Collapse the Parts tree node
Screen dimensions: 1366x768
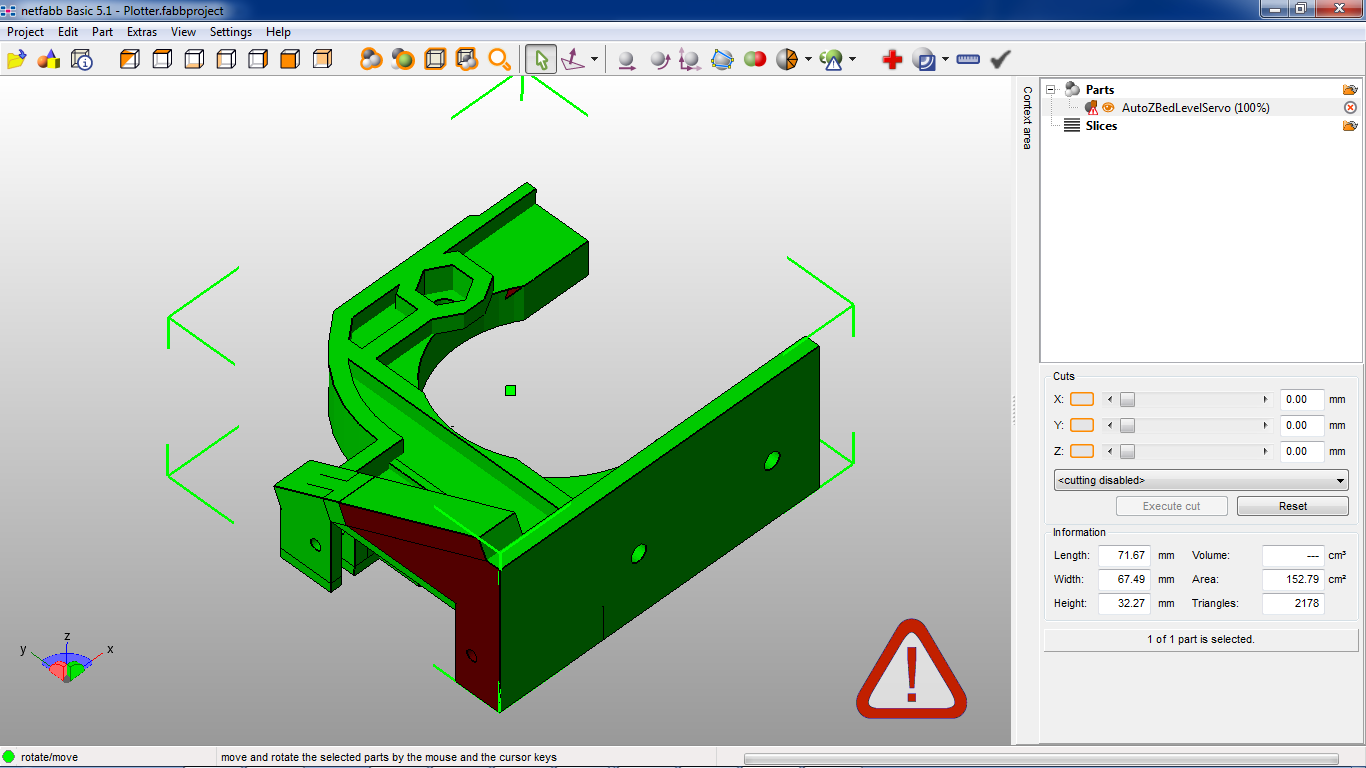tap(1051, 90)
